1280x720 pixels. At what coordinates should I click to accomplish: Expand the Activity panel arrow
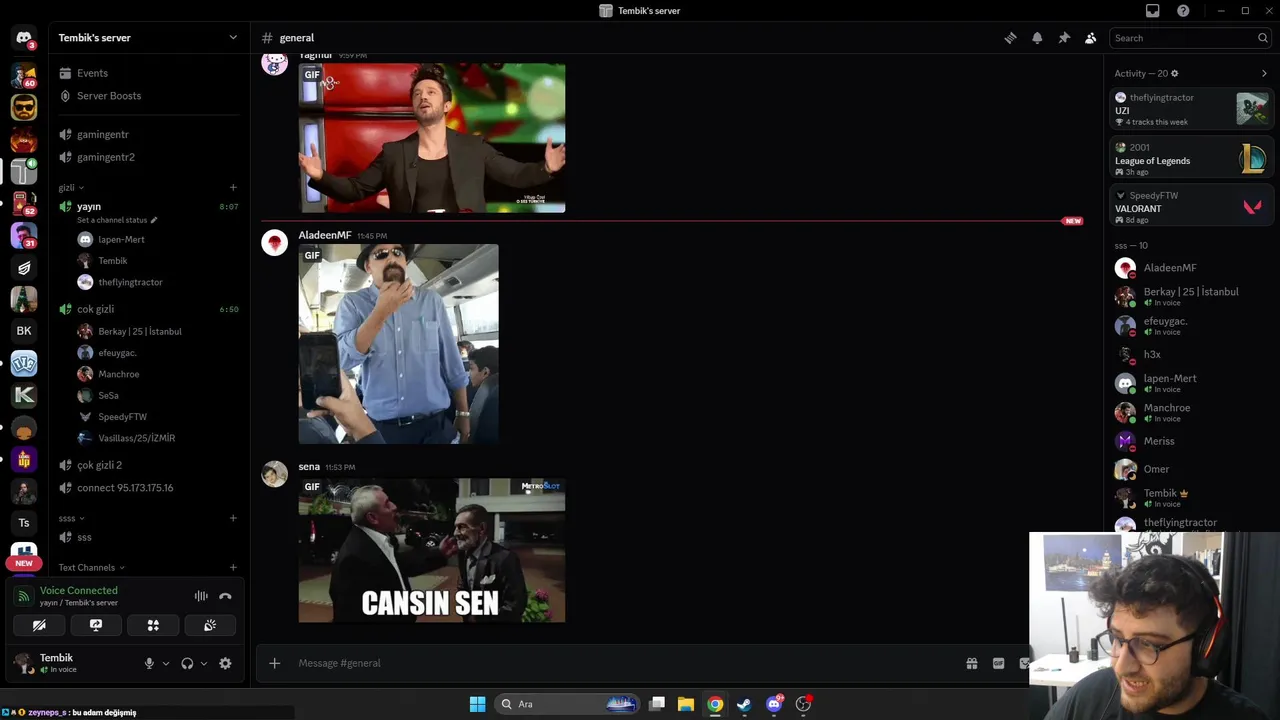1264,73
